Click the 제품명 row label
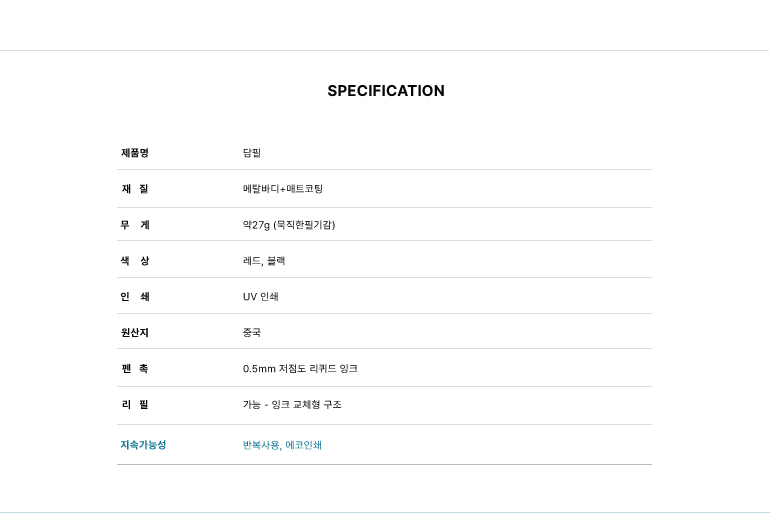Image resolution: width=770 pixels, height=513 pixels. pos(135,153)
